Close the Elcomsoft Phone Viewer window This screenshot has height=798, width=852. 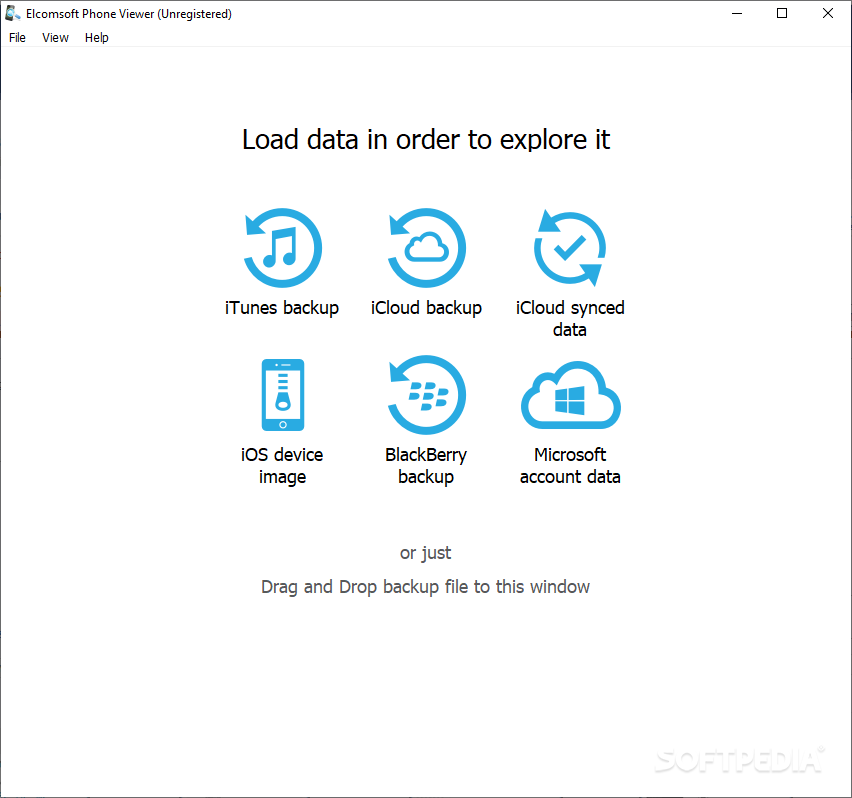(x=828, y=13)
